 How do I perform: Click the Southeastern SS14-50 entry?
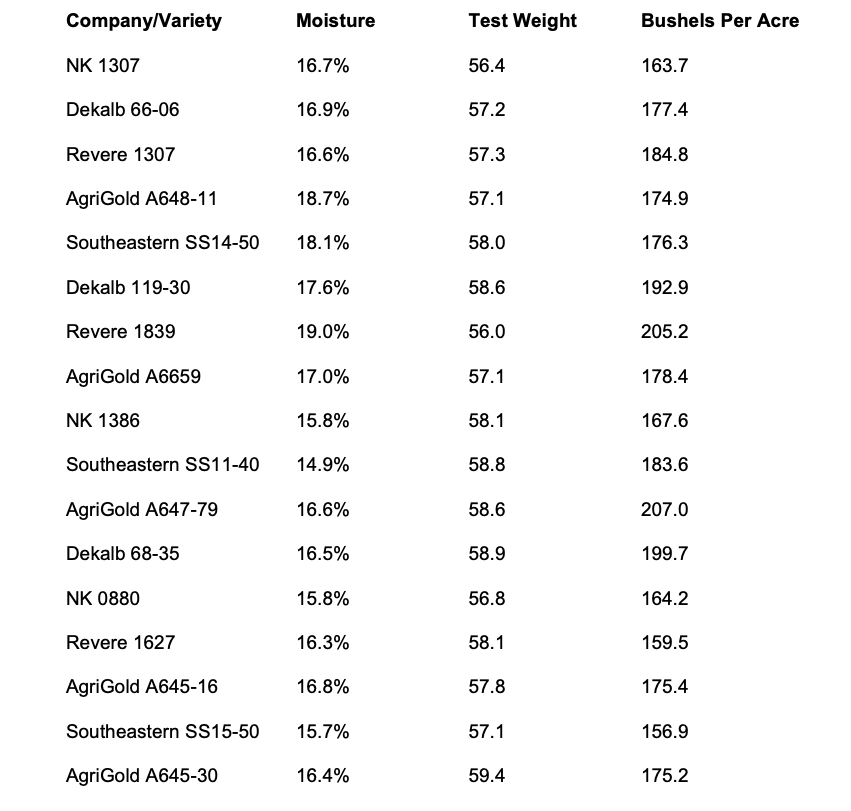163,243
